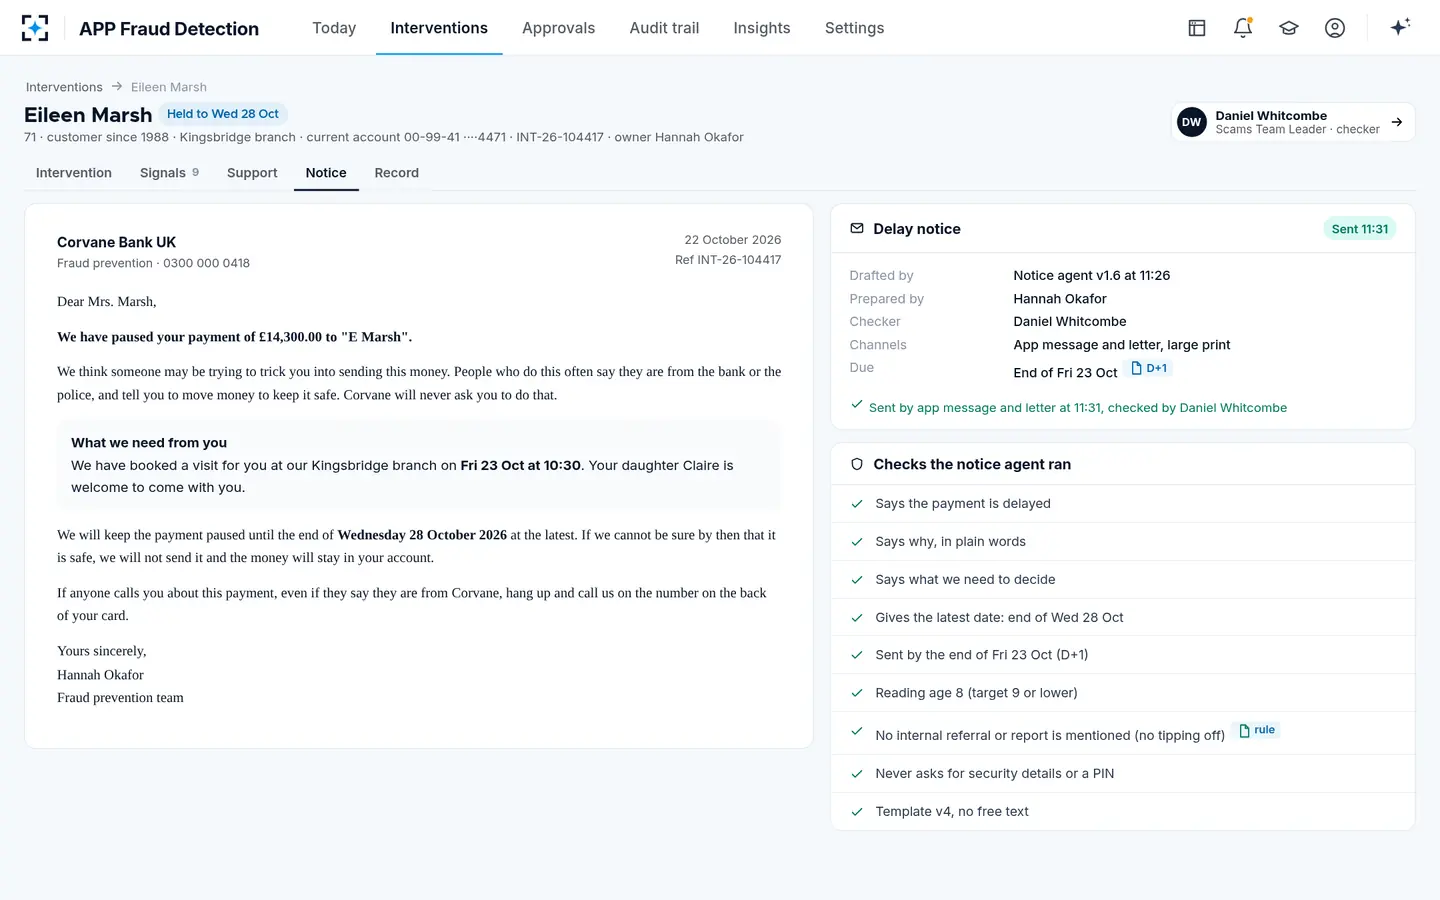Image resolution: width=1440 pixels, height=900 pixels.
Task: Click the shield icon beside Checks heading
Action: coord(857,464)
